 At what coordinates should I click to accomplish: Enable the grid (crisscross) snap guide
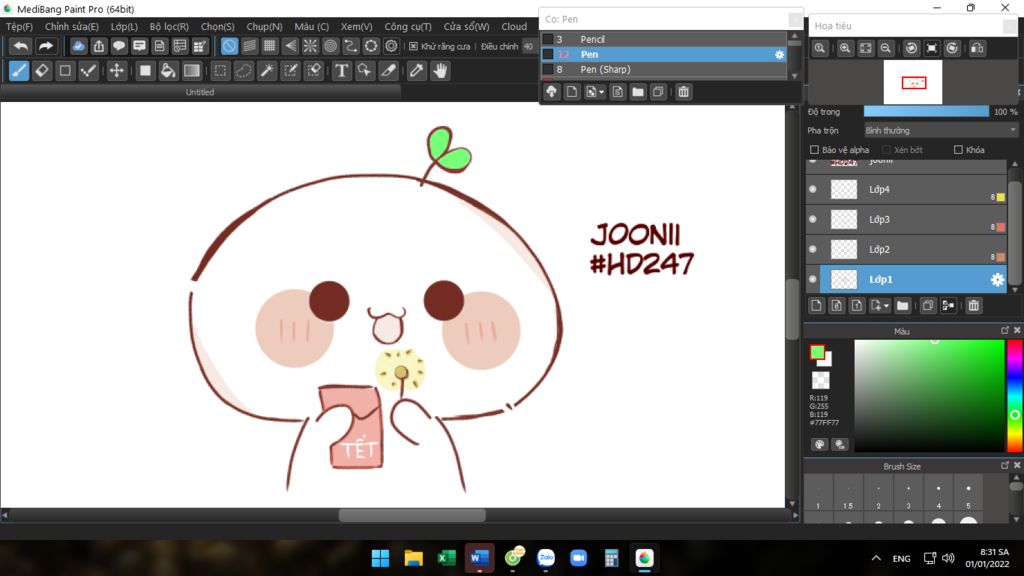coord(270,46)
